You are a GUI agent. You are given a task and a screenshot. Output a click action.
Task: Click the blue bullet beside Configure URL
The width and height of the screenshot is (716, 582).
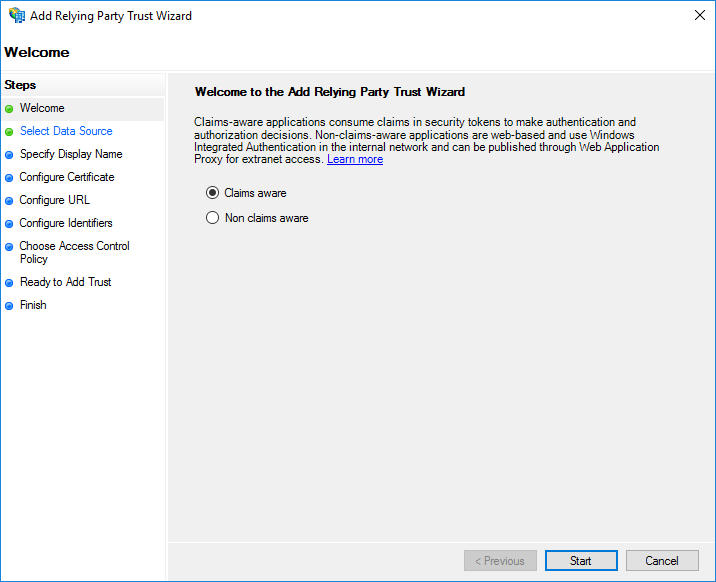[x=10, y=201]
